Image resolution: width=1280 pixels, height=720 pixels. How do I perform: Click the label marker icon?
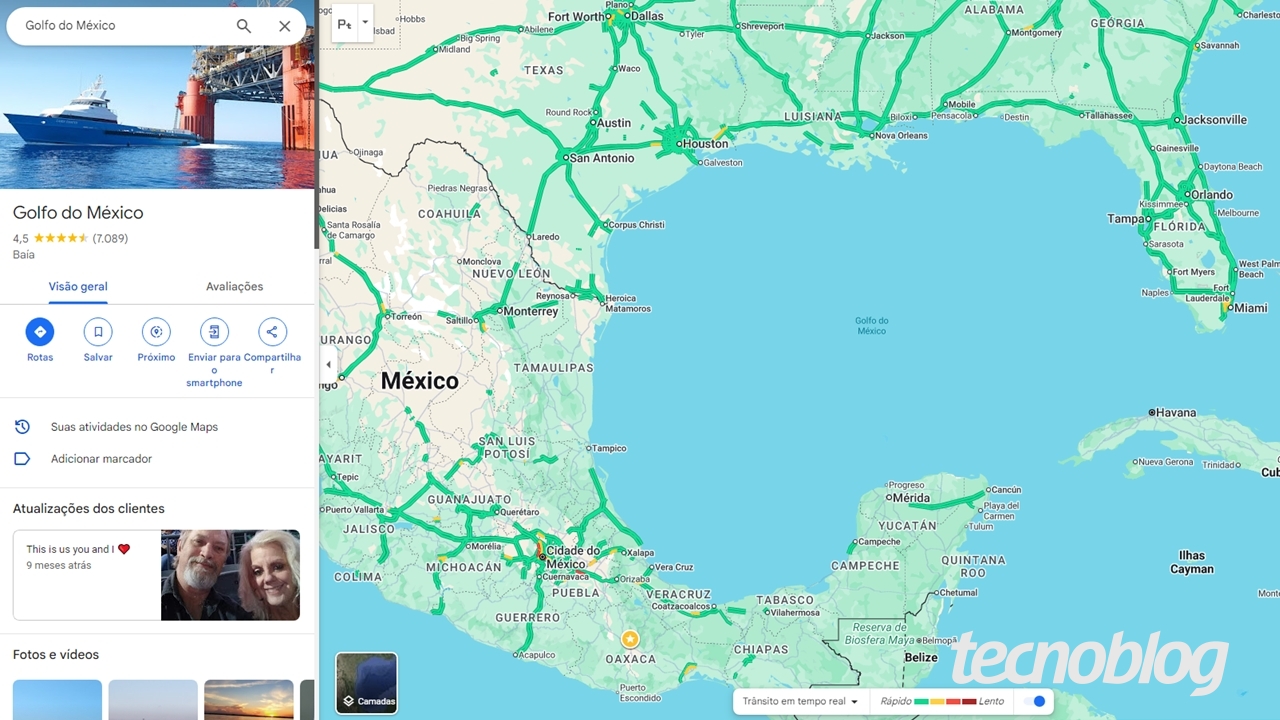coord(22,459)
